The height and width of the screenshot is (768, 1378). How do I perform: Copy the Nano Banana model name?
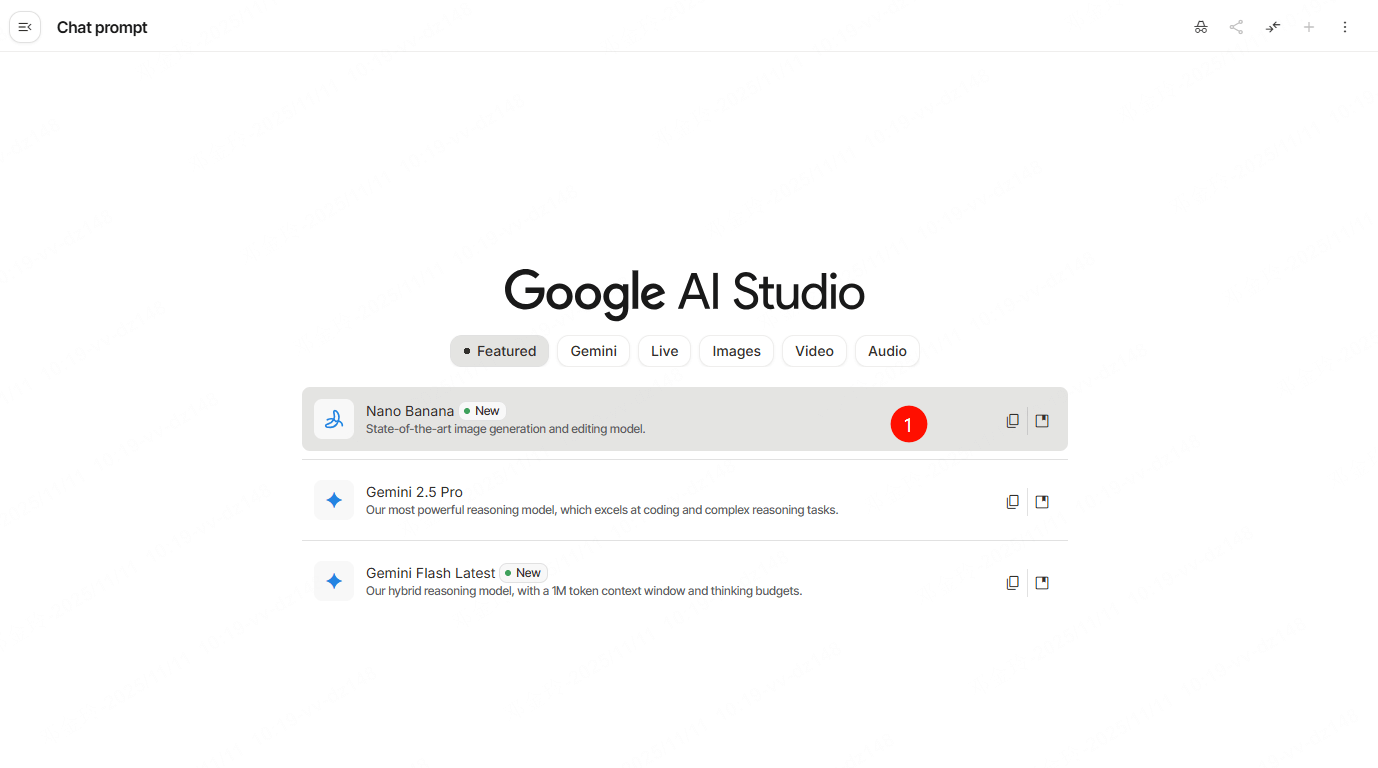(x=1012, y=421)
